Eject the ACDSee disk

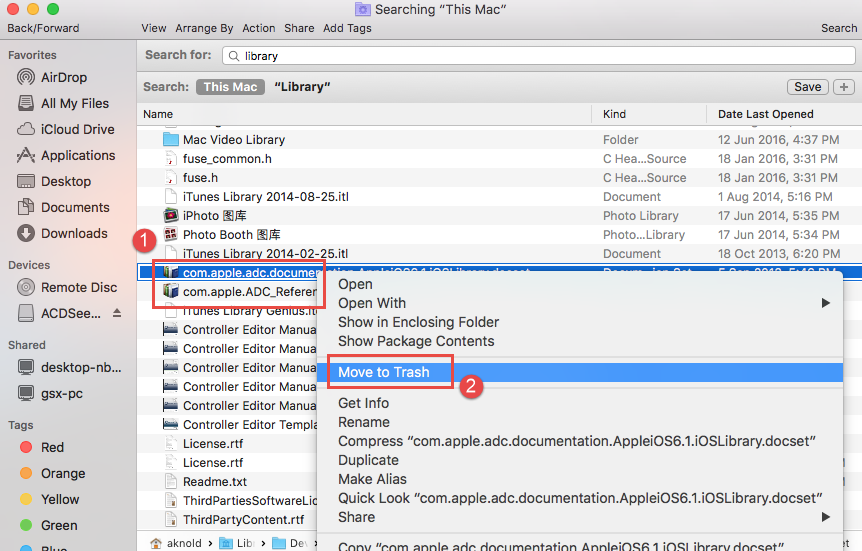(117, 313)
